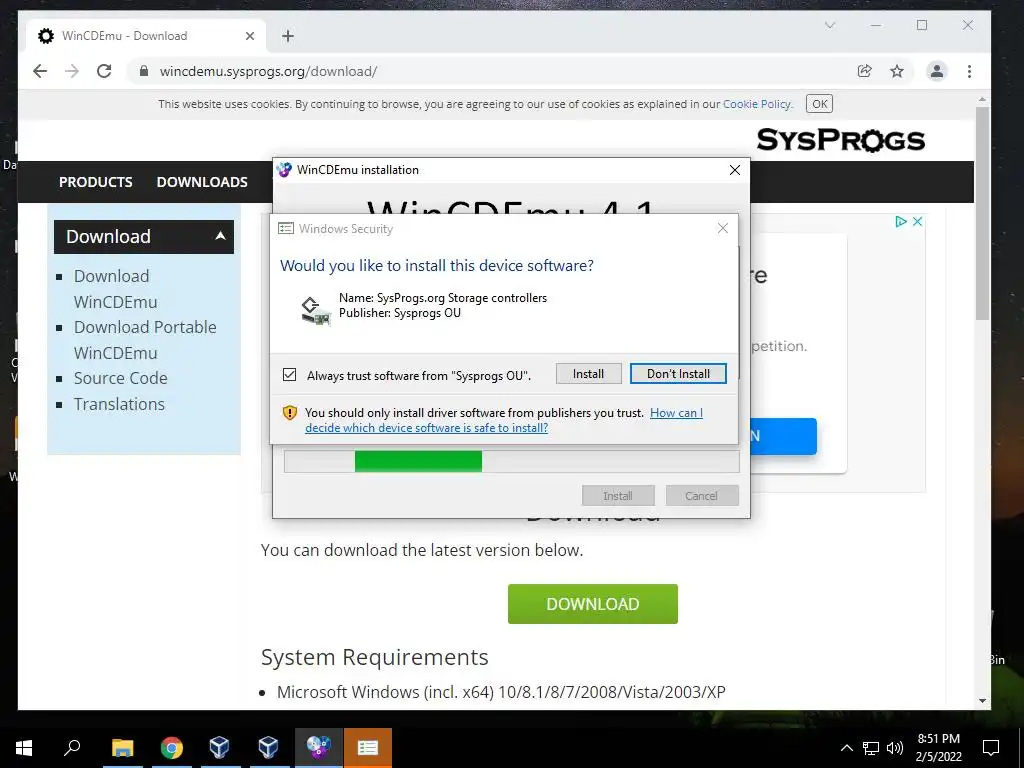This screenshot has width=1024, height=768.
Task: Click the blue ad button
Action: coord(783,436)
